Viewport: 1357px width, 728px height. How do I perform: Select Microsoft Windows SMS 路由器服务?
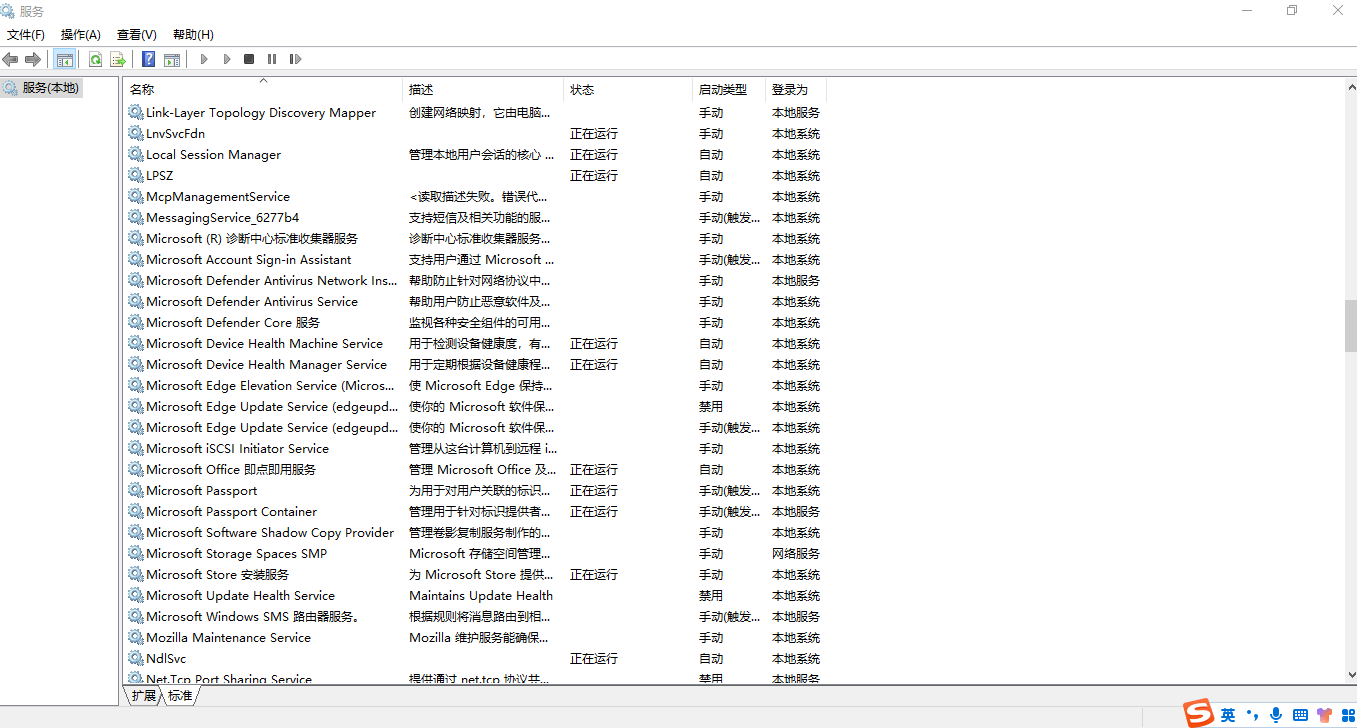(253, 616)
